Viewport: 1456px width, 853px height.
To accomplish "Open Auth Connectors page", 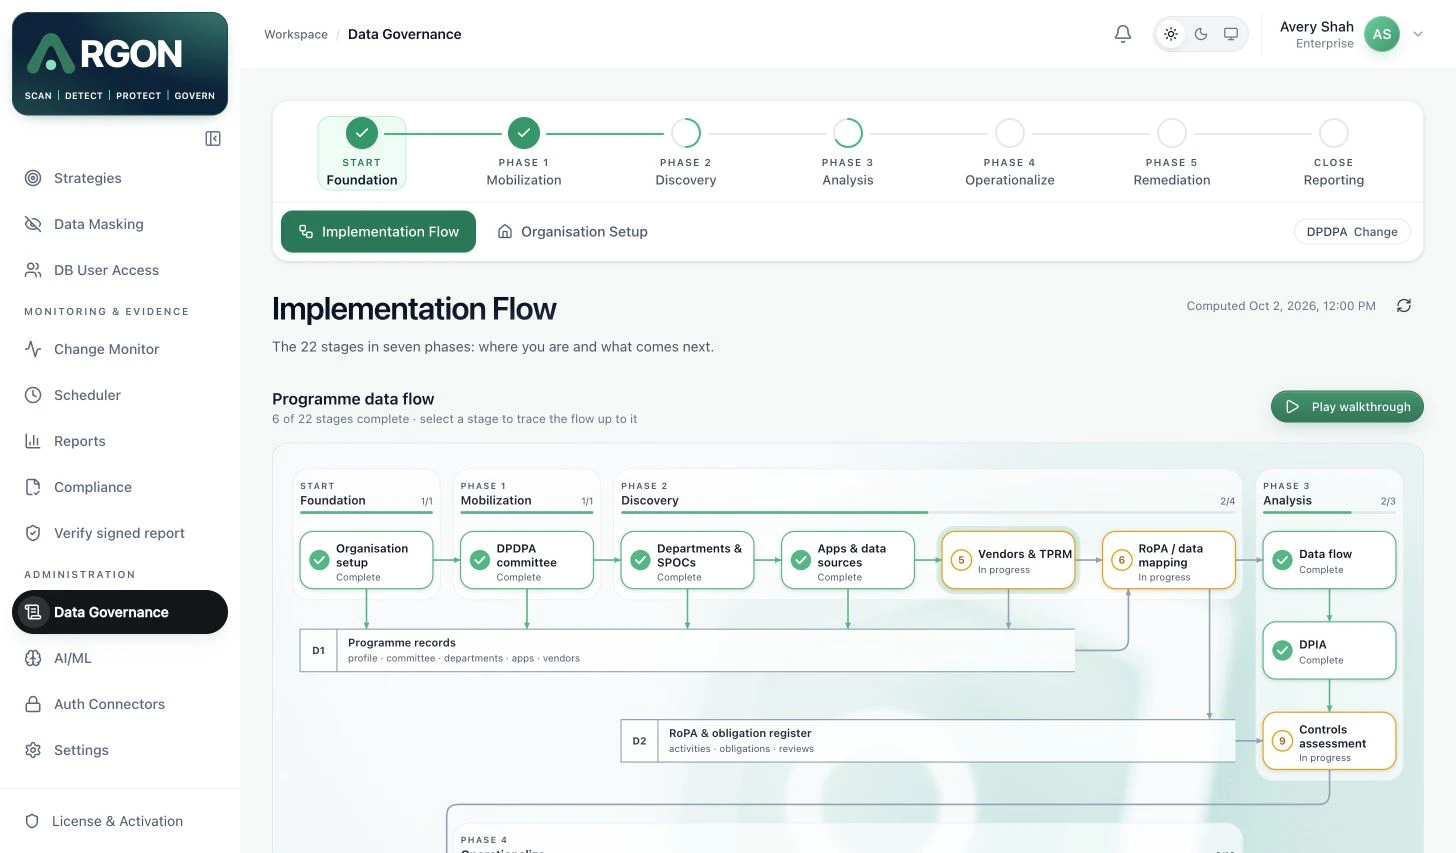I will (120, 704).
